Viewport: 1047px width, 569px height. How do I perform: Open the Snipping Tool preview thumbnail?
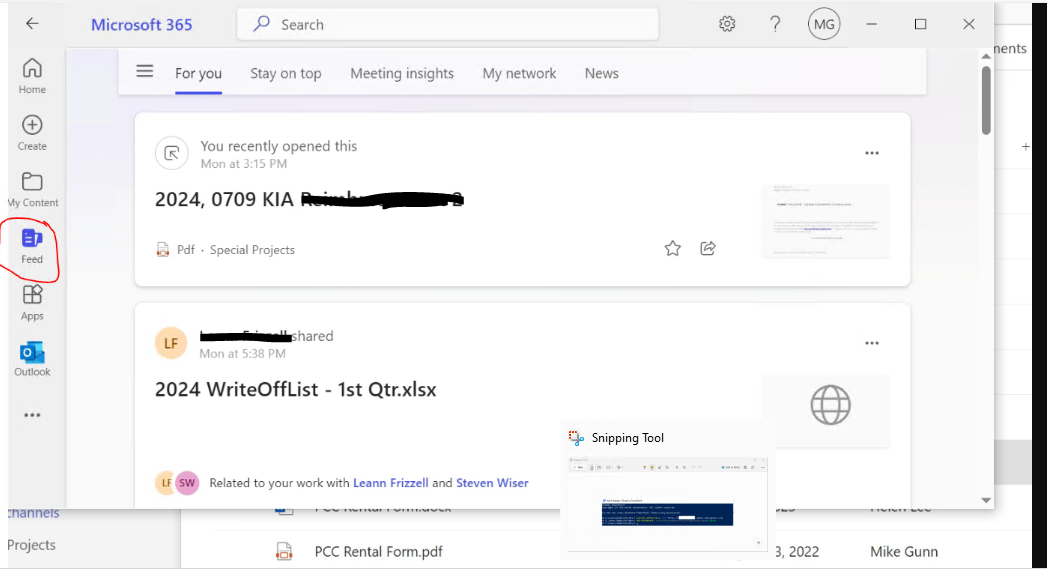click(668, 503)
